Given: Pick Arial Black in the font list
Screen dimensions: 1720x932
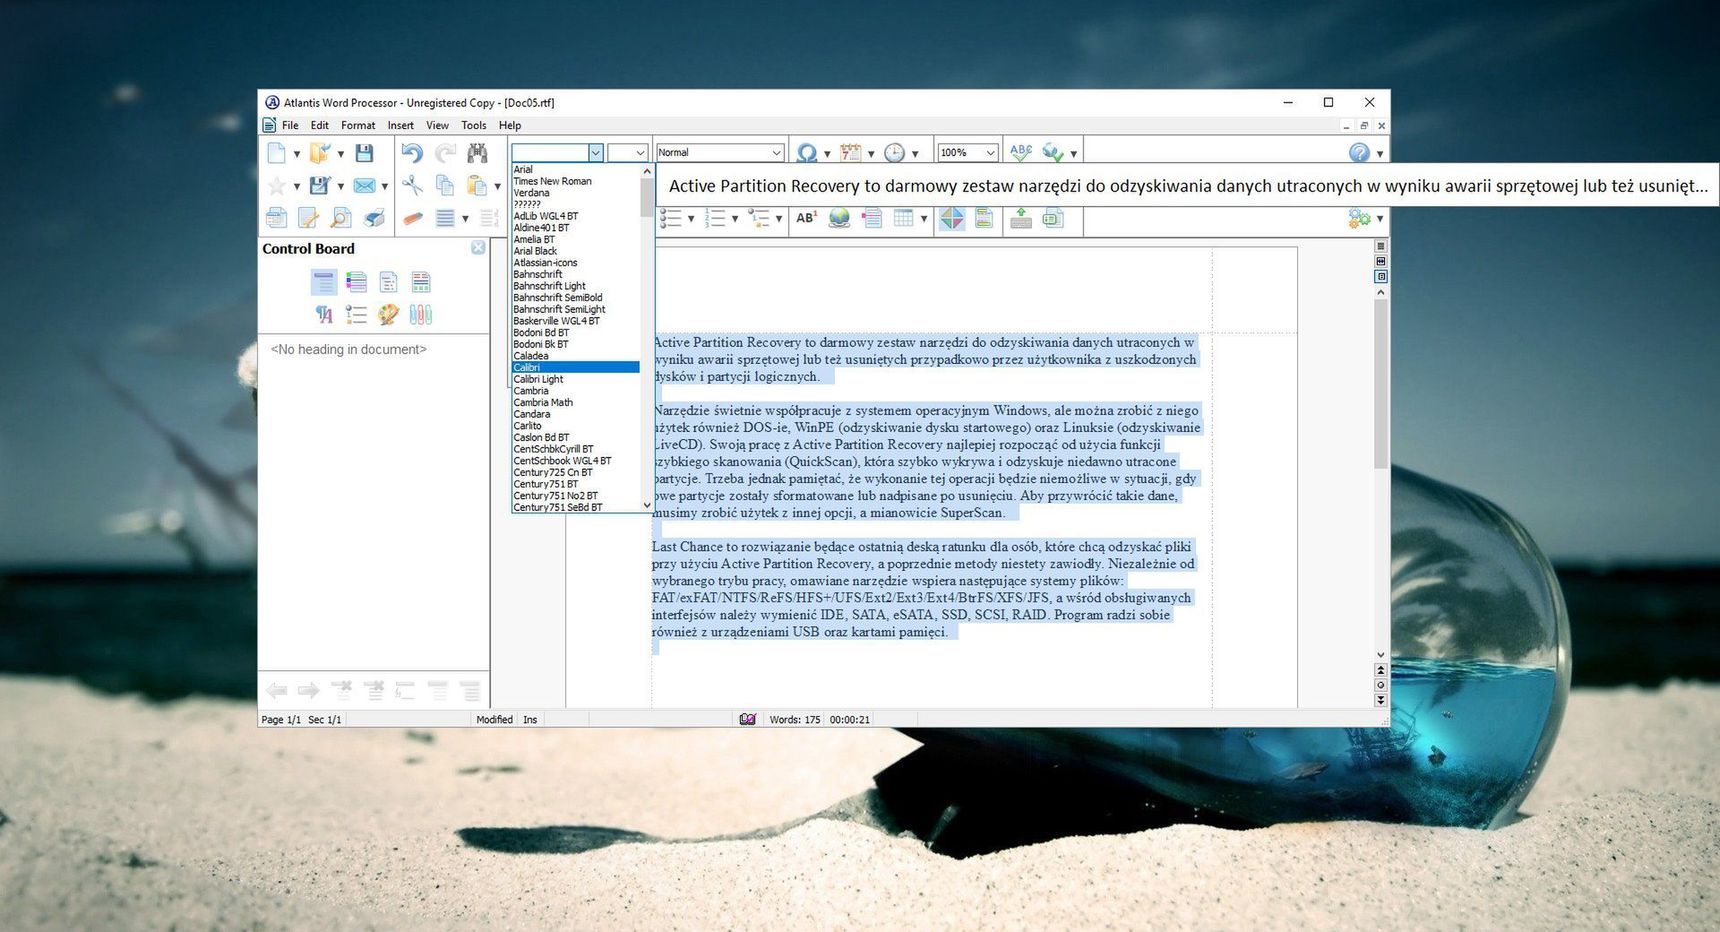Looking at the screenshot, I should [576, 251].
